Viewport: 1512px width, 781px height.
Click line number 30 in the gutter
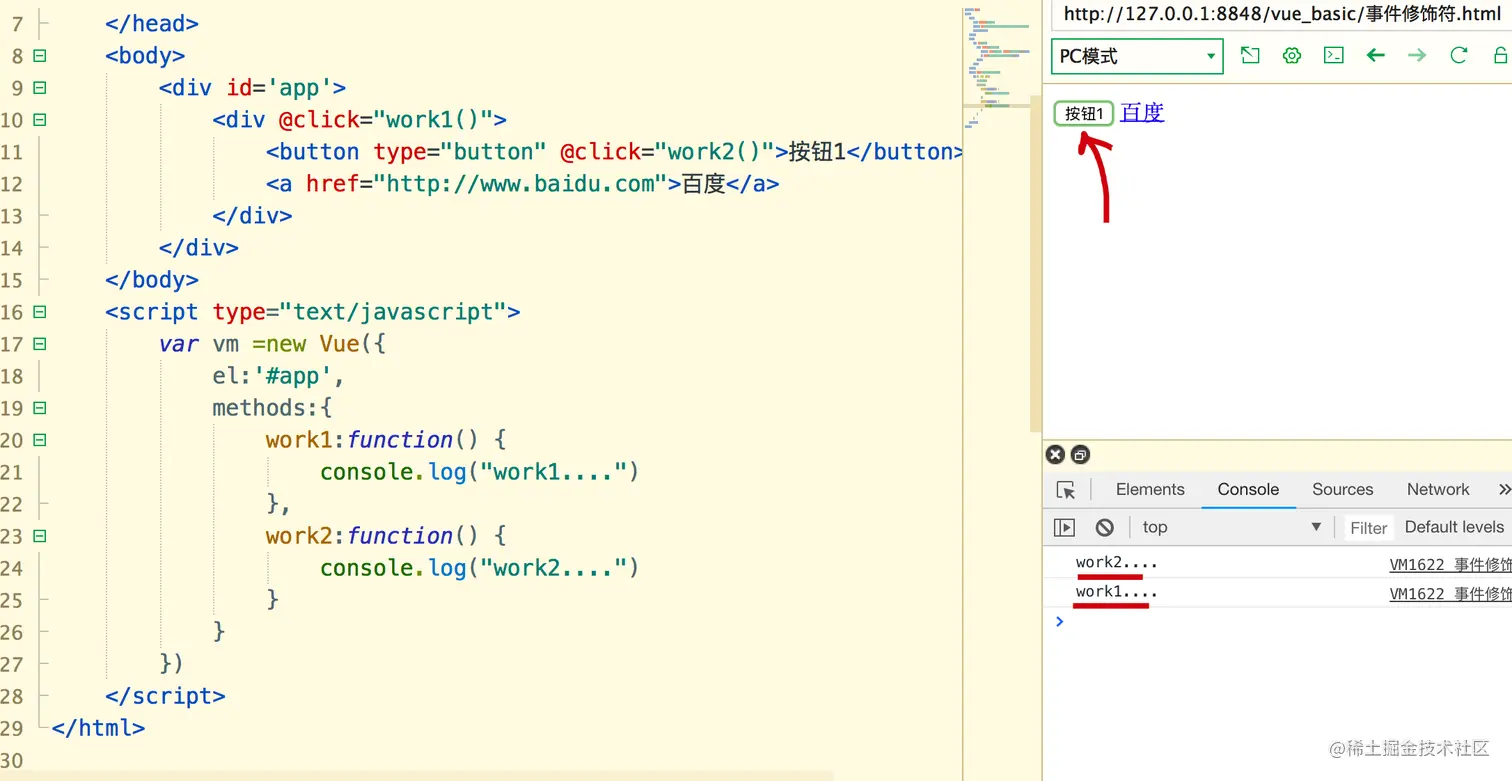(12, 760)
